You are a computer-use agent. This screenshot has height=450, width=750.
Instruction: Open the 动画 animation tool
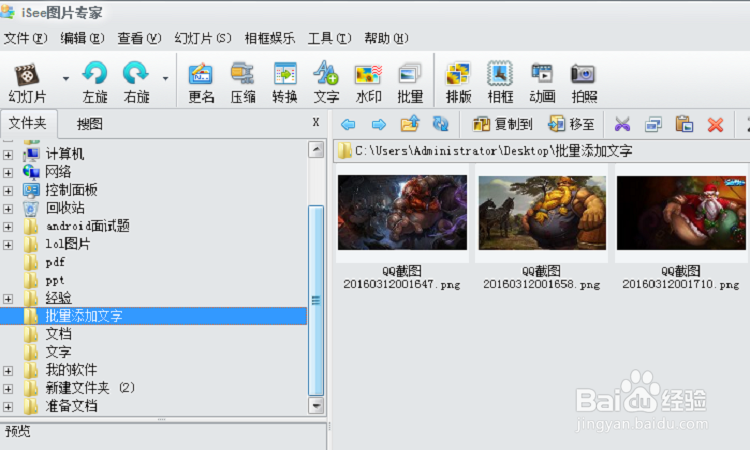click(542, 82)
